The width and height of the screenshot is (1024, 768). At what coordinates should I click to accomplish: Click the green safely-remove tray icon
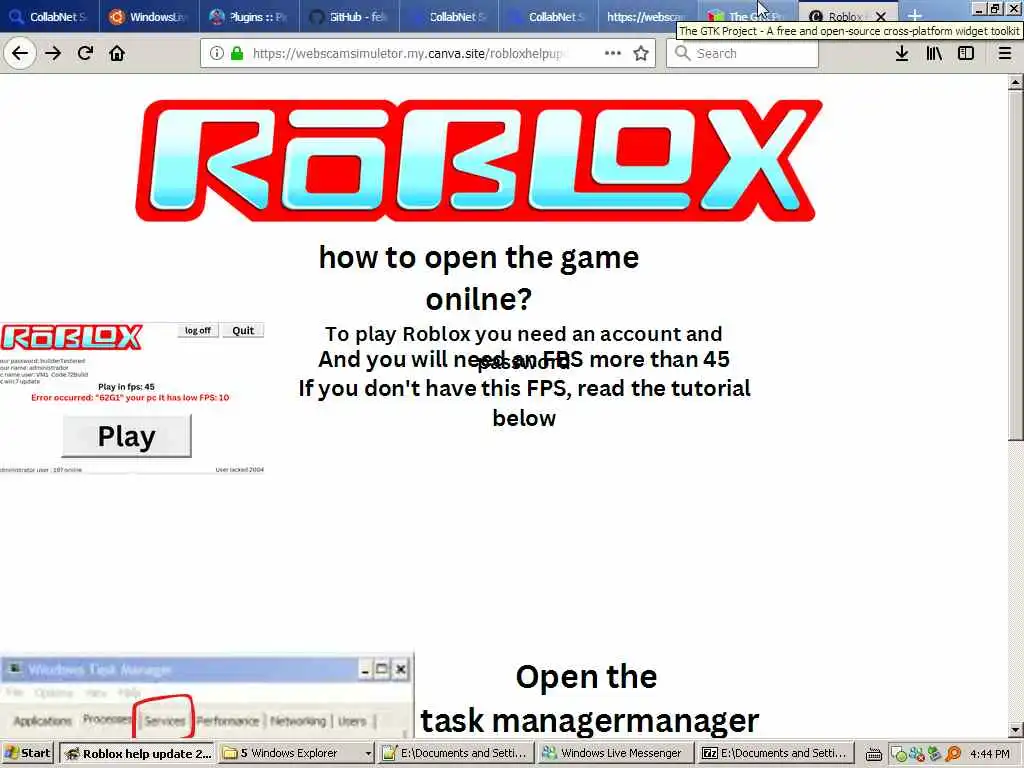click(899, 754)
